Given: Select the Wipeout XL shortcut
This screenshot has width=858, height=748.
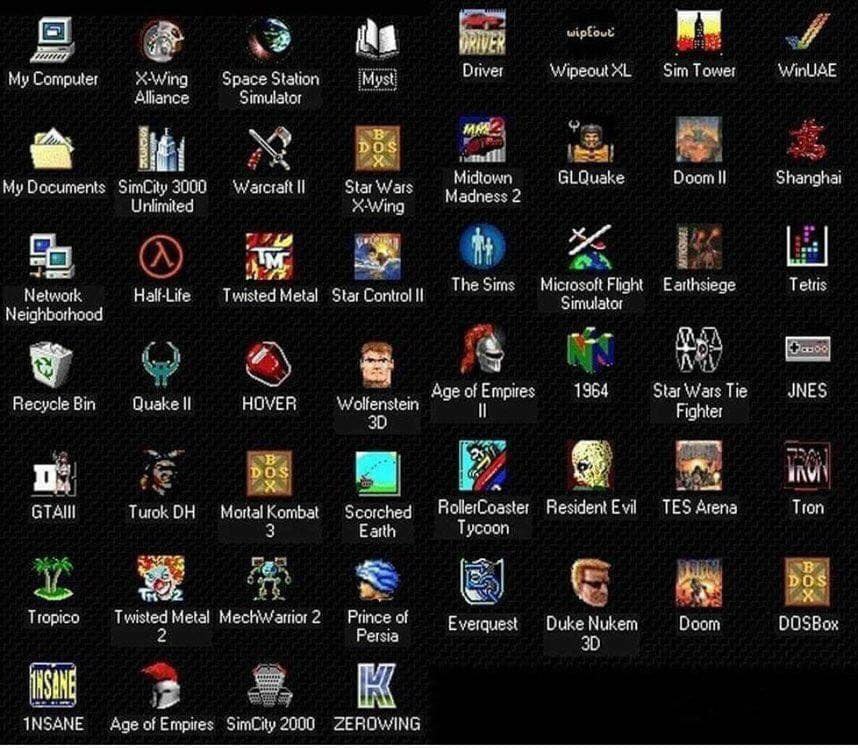Looking at the screenshot, I should coord(590,32).
